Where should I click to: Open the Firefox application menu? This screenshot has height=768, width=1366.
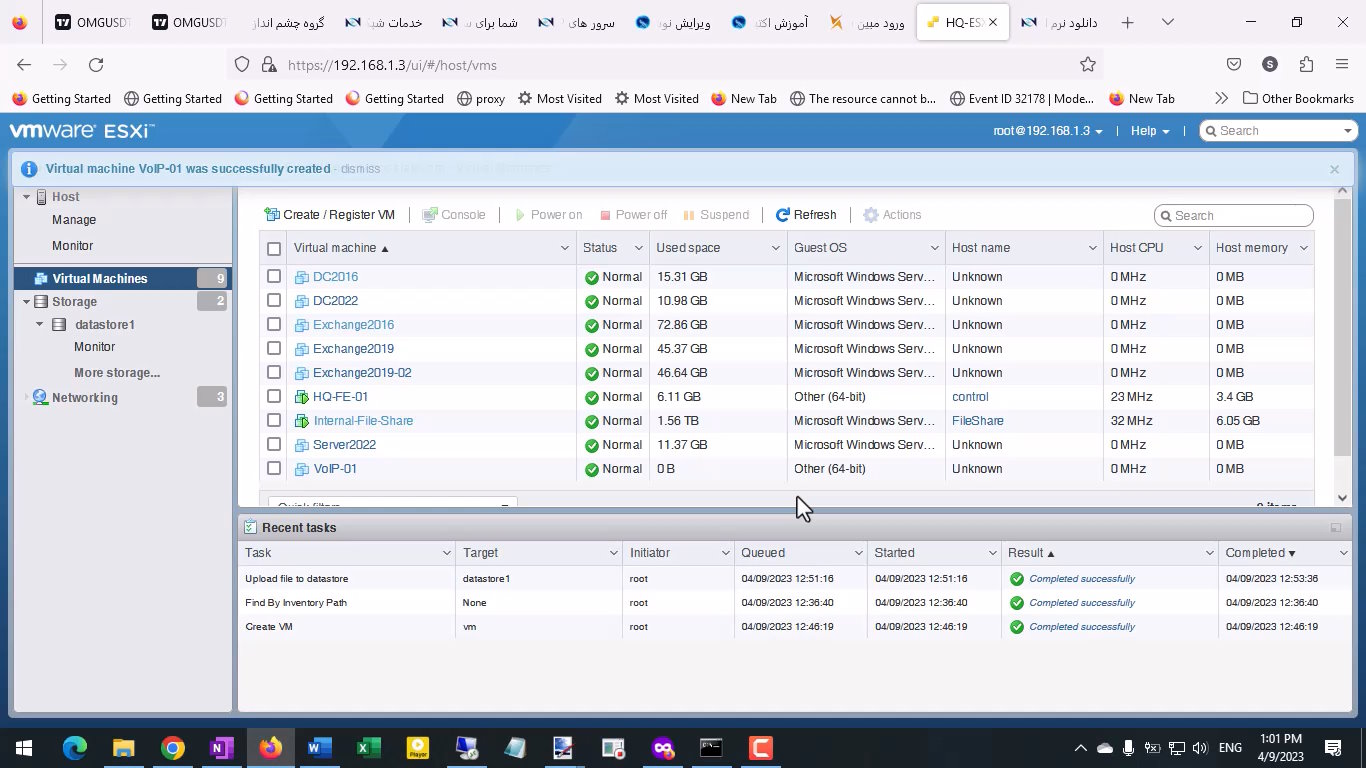pyautogui.click(x=1342, y=65)
